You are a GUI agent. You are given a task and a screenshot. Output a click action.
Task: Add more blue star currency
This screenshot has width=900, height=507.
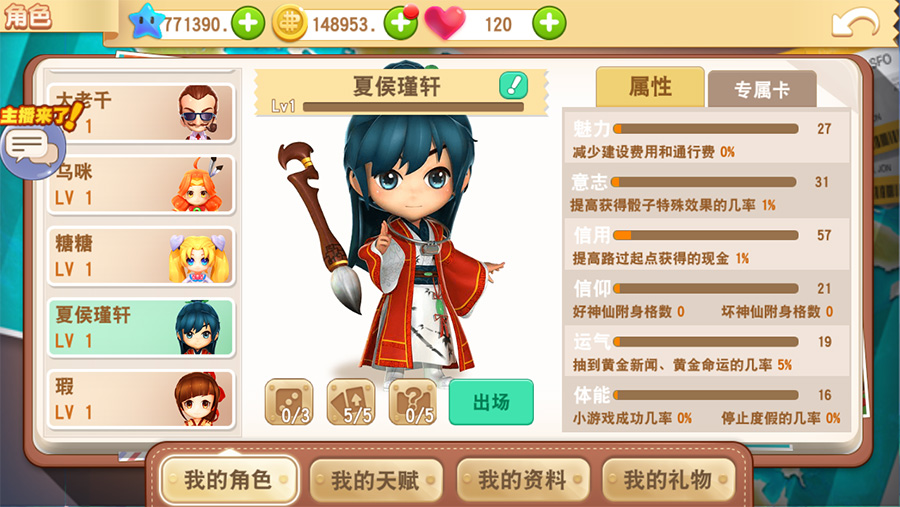[248, 23]
